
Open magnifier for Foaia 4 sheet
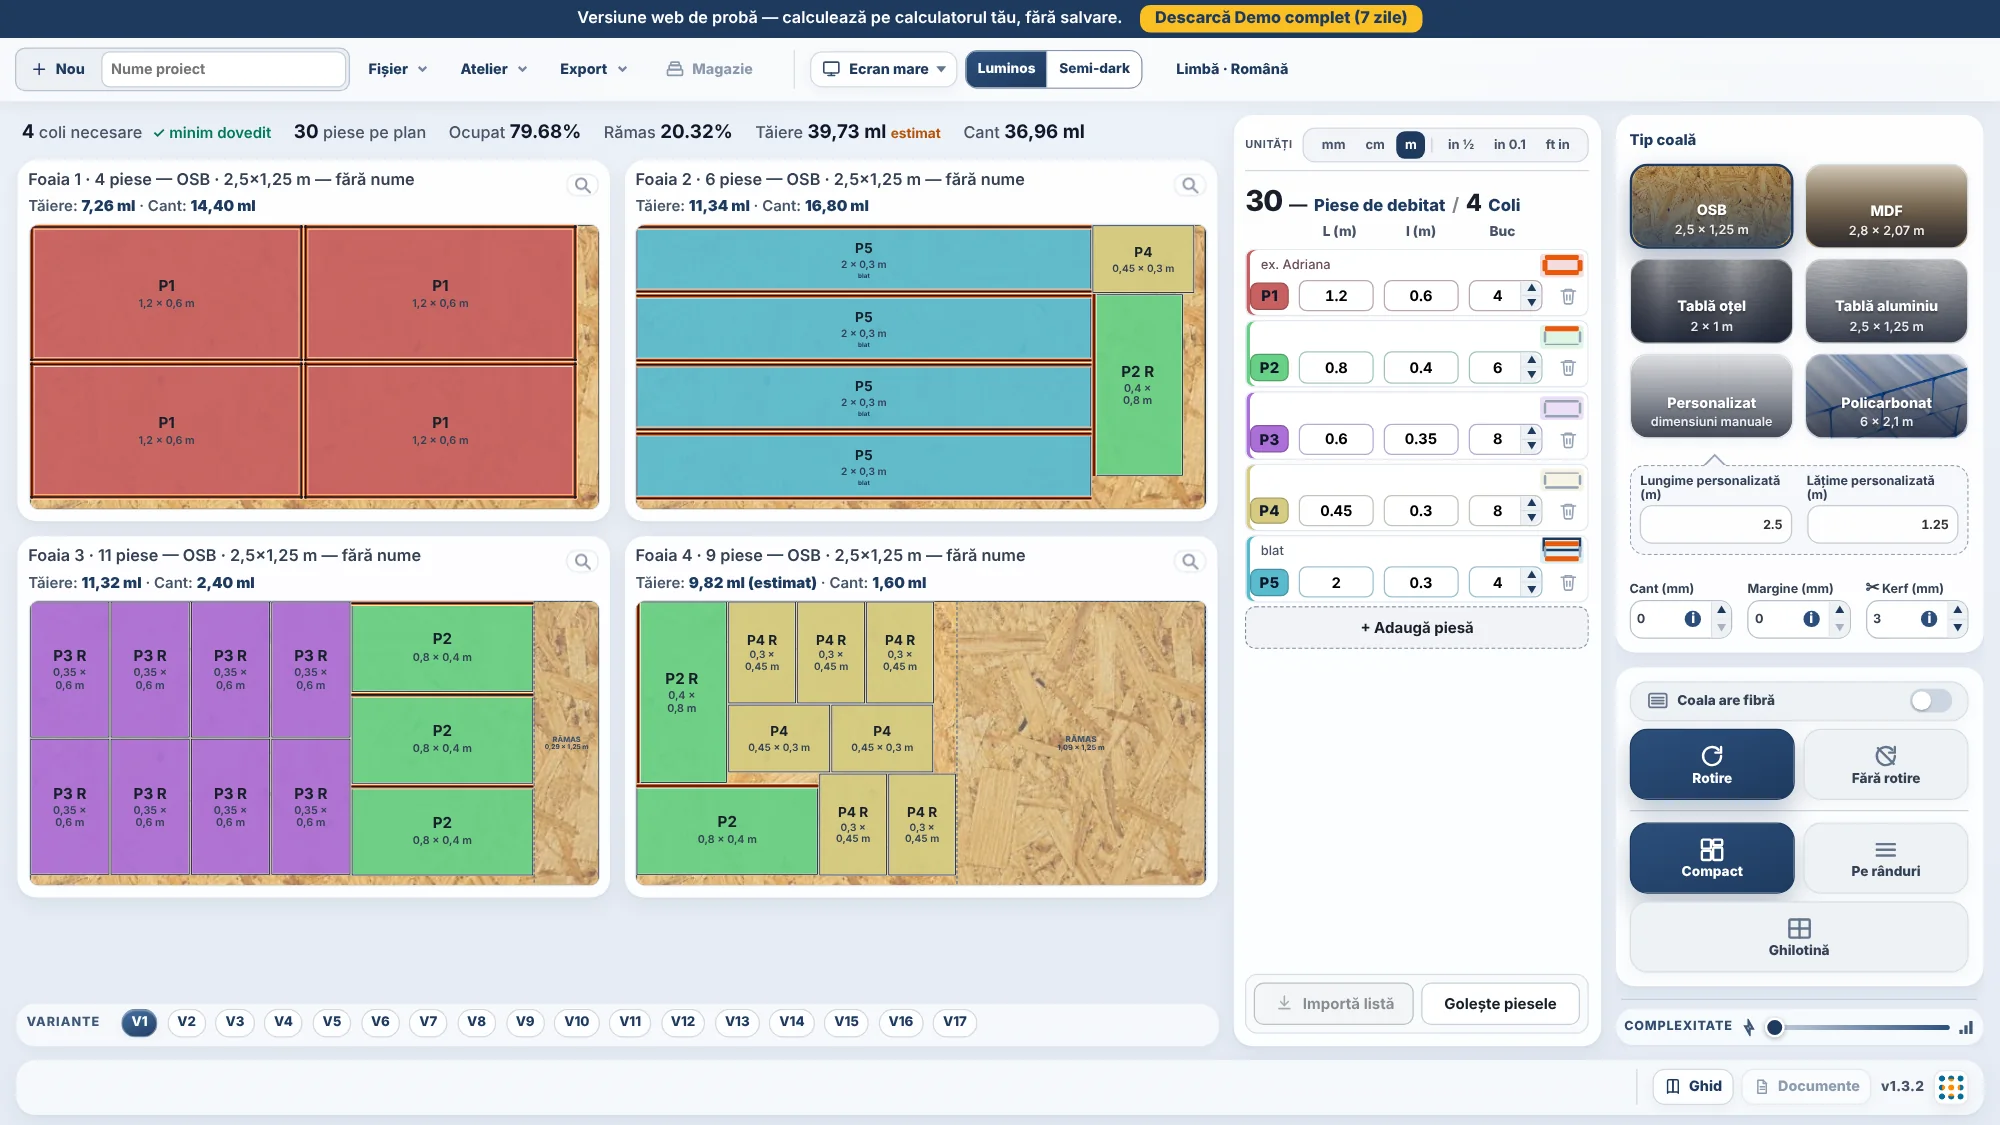[x=1190, y=562]
